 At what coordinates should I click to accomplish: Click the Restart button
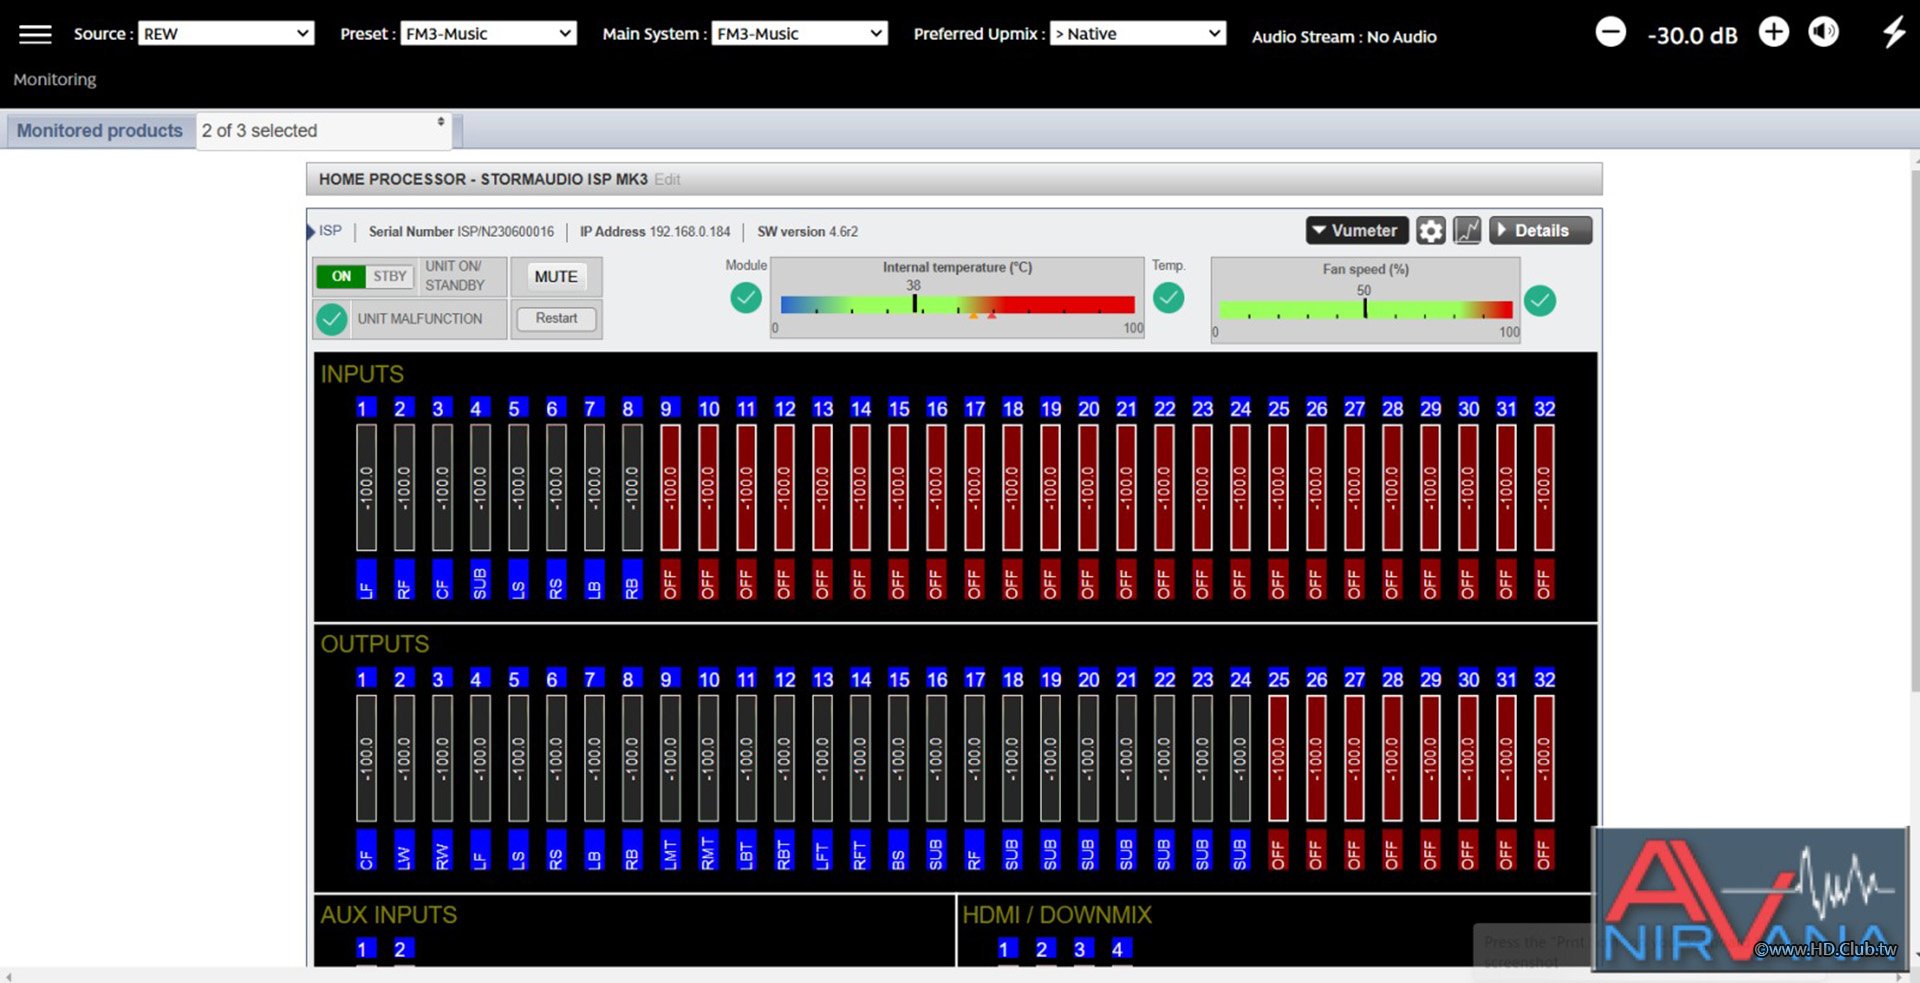tap(556, 319)
